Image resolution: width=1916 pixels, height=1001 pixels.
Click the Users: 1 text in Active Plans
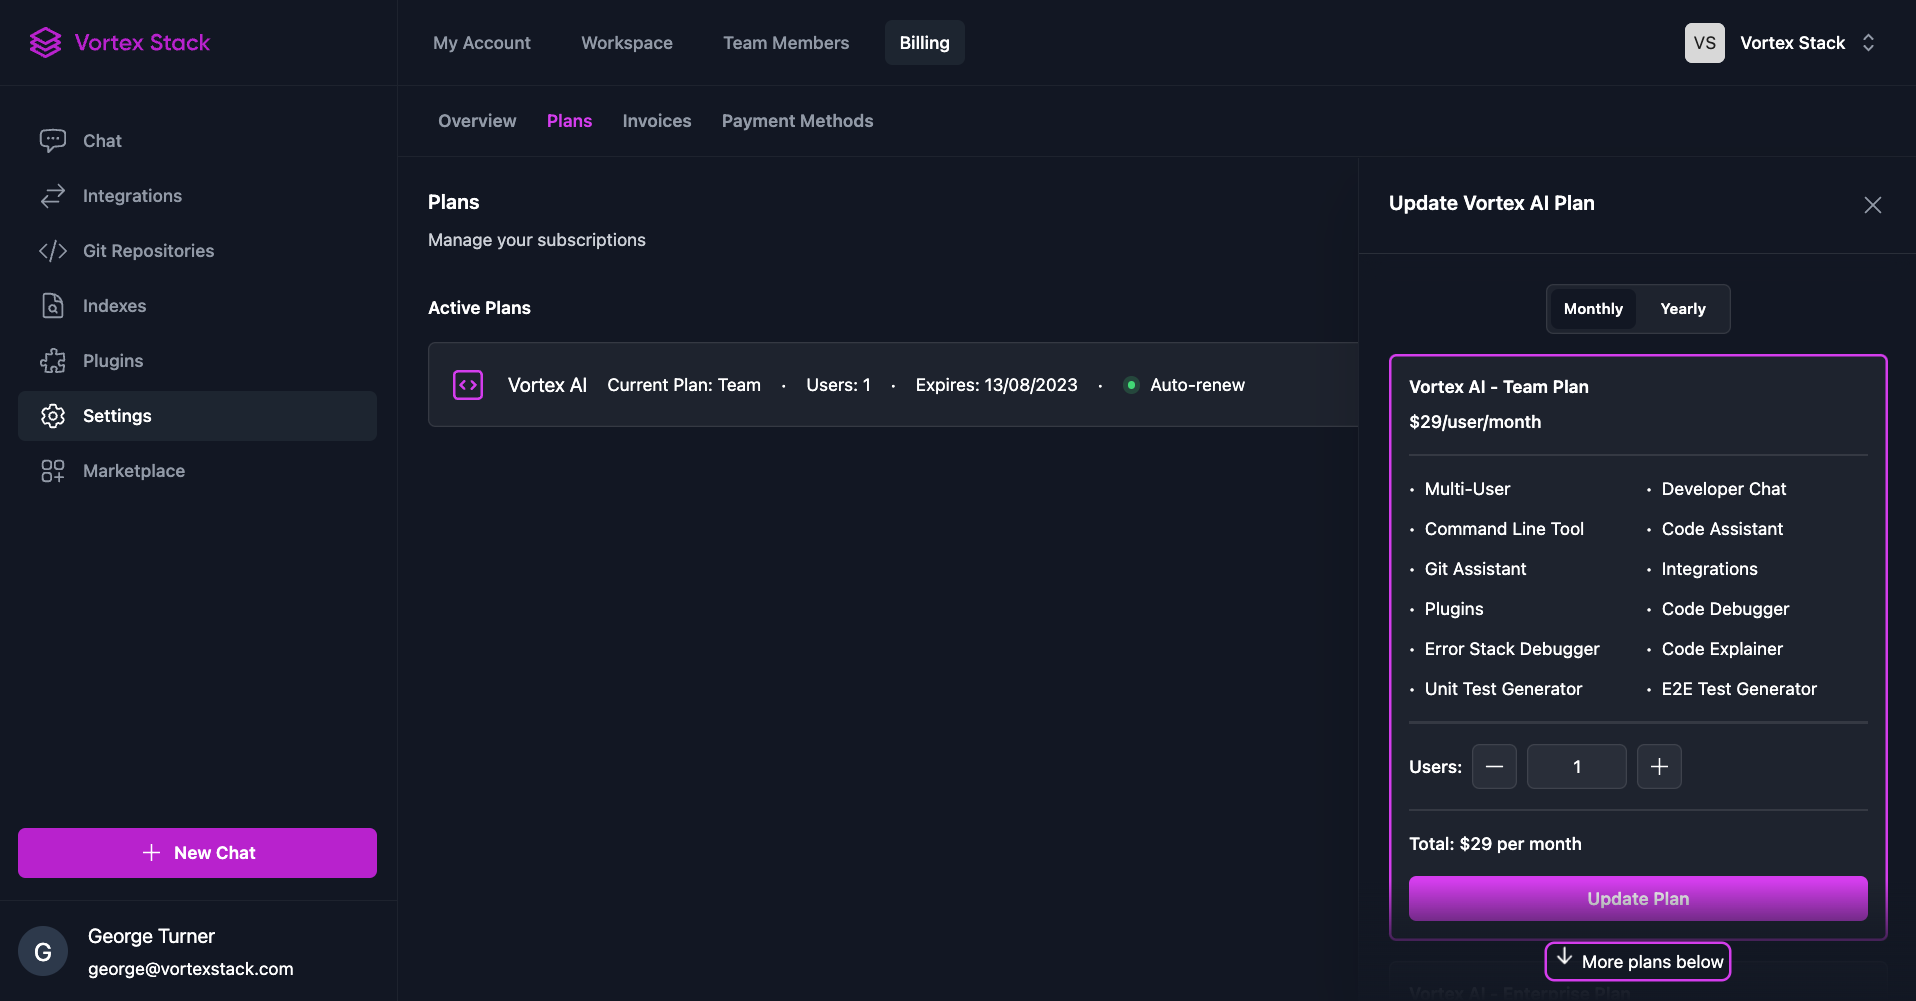pos(838,385)
